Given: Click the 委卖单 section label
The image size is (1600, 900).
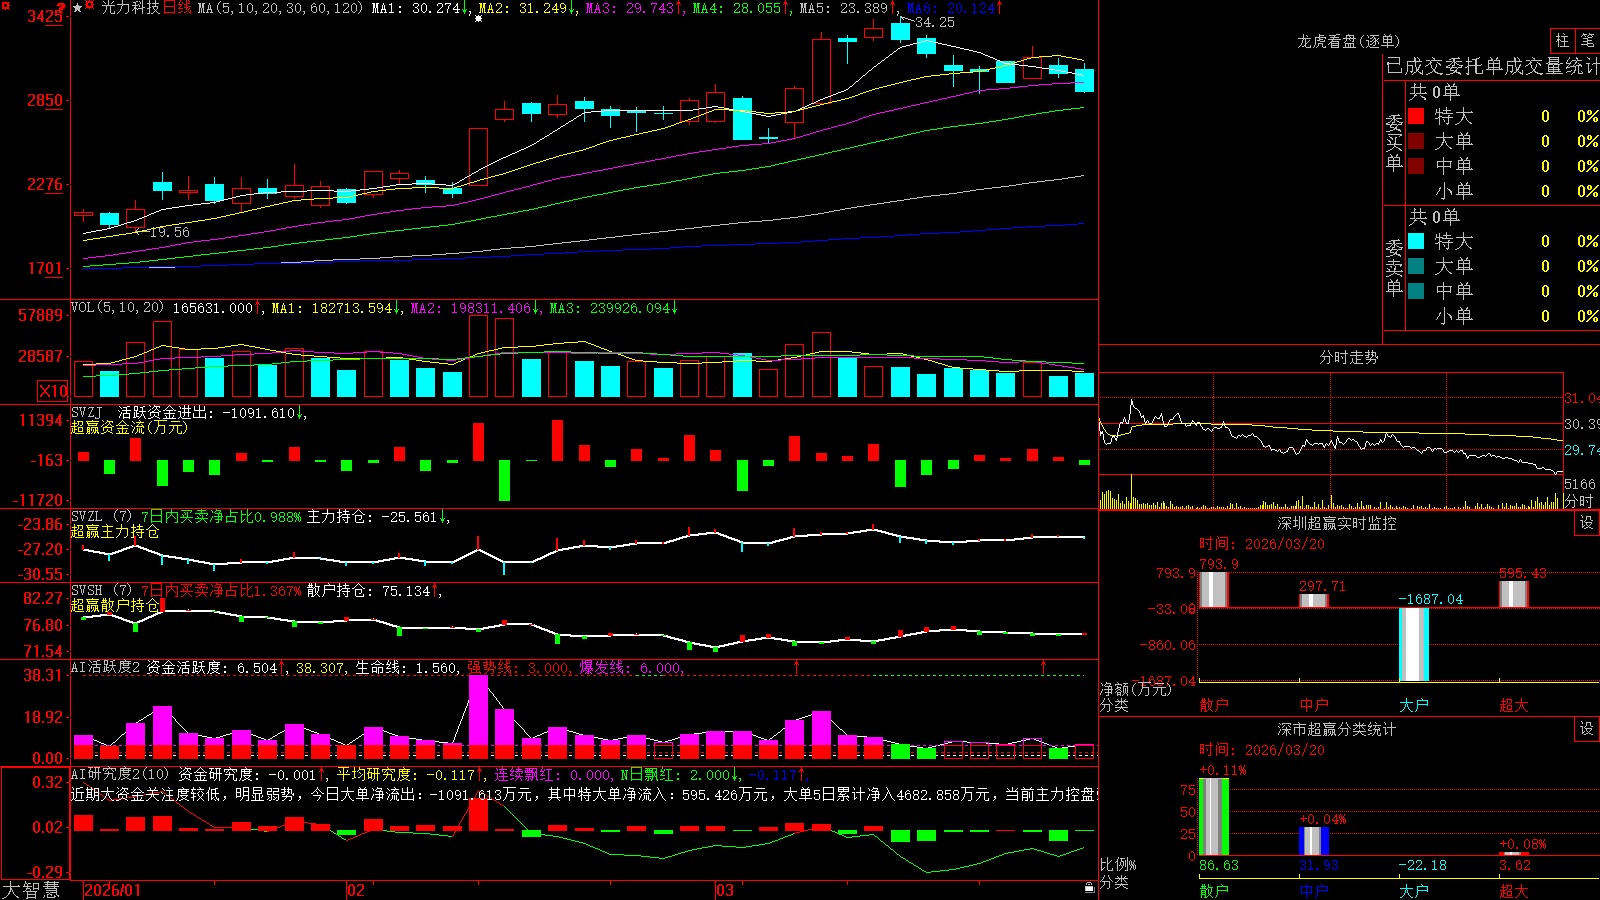Looking at the screenshot, I should (1394, 267).
